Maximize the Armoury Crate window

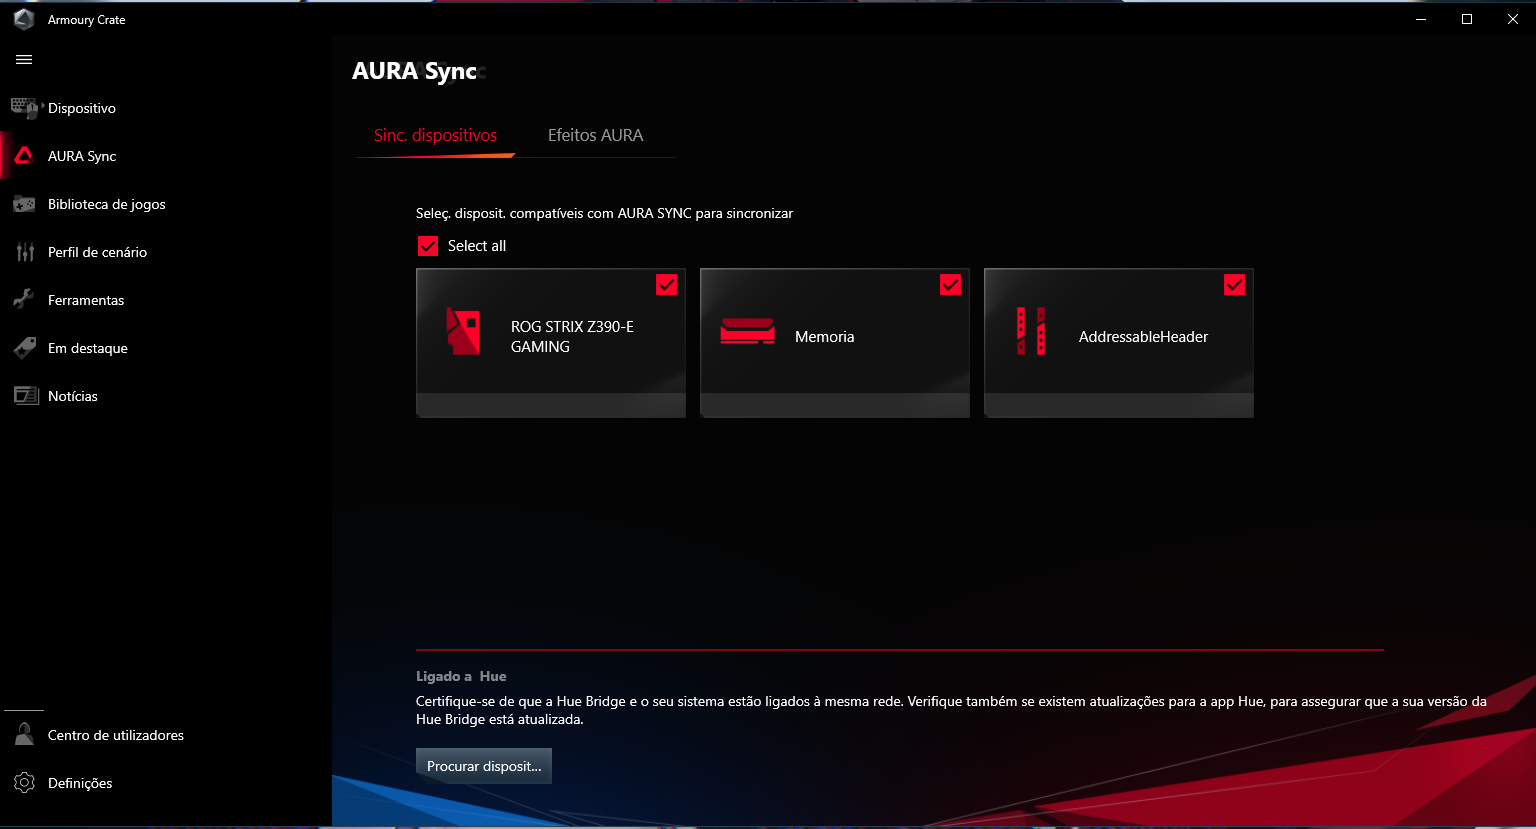[1467, 19]
